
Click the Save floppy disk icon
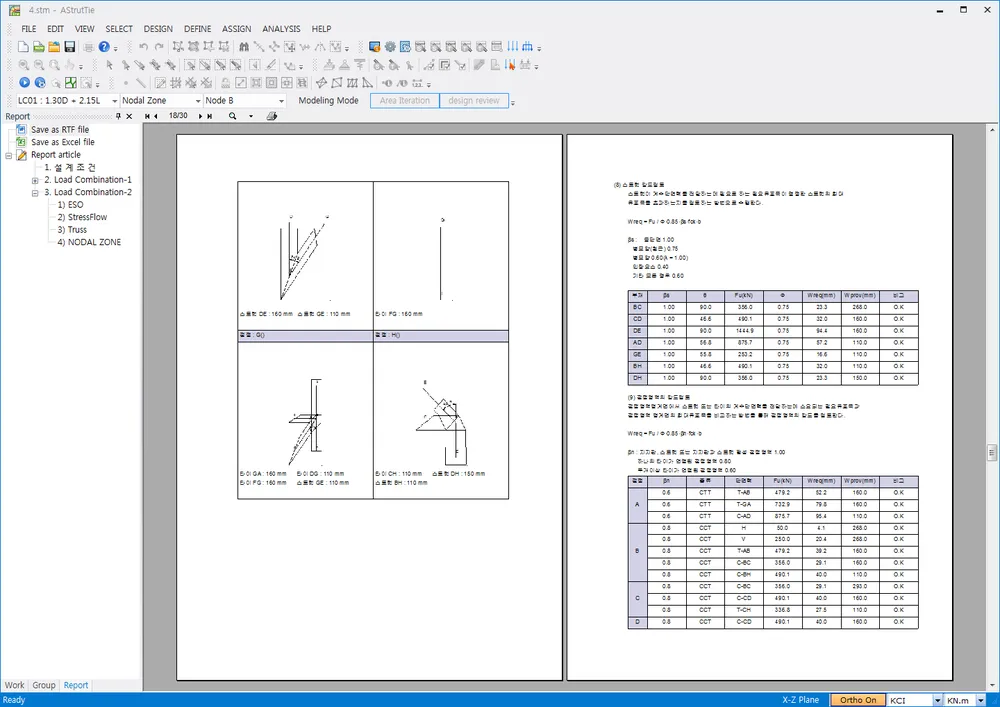tap(70, 47)
